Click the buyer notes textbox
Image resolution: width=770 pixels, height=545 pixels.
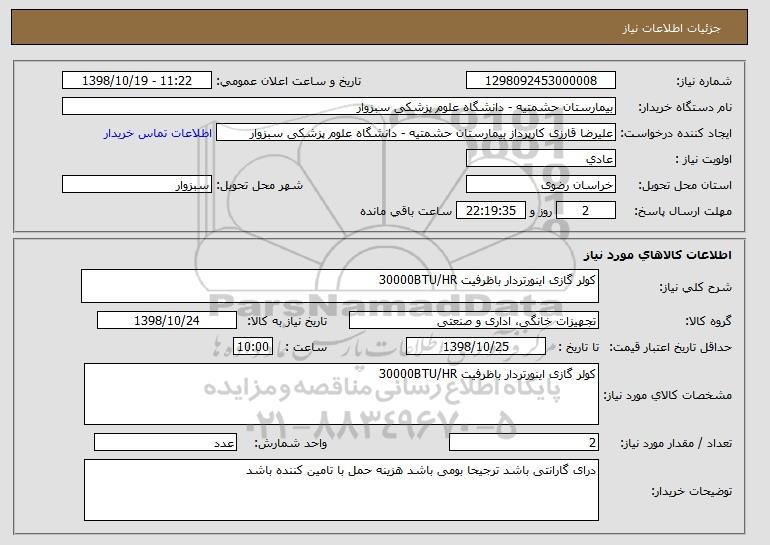tap(341, 490)
